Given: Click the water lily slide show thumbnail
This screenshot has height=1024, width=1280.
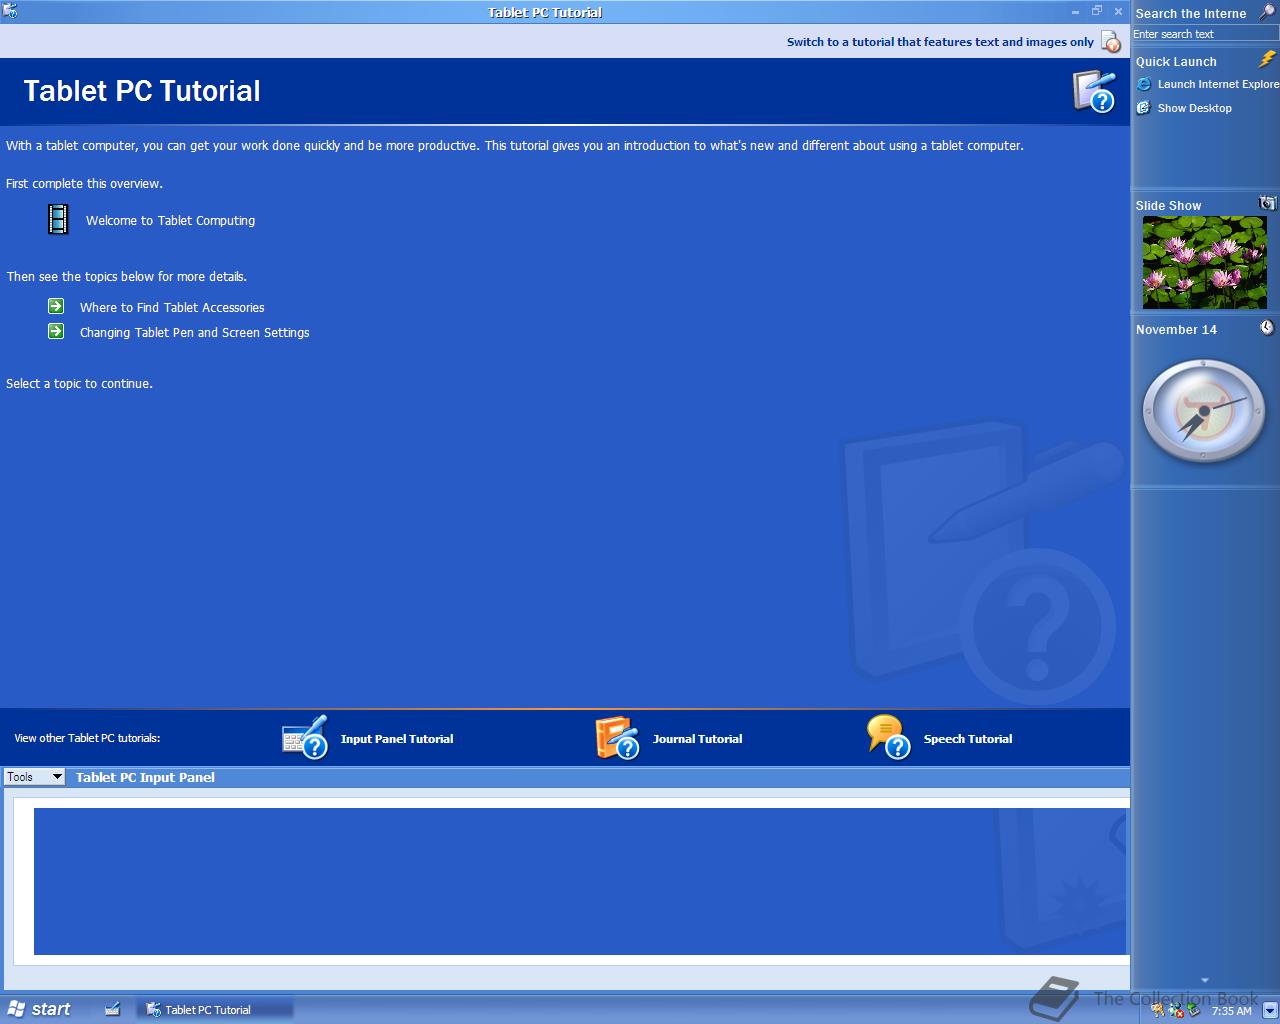Looking at the screenshot, I should tap(1204, 263).
